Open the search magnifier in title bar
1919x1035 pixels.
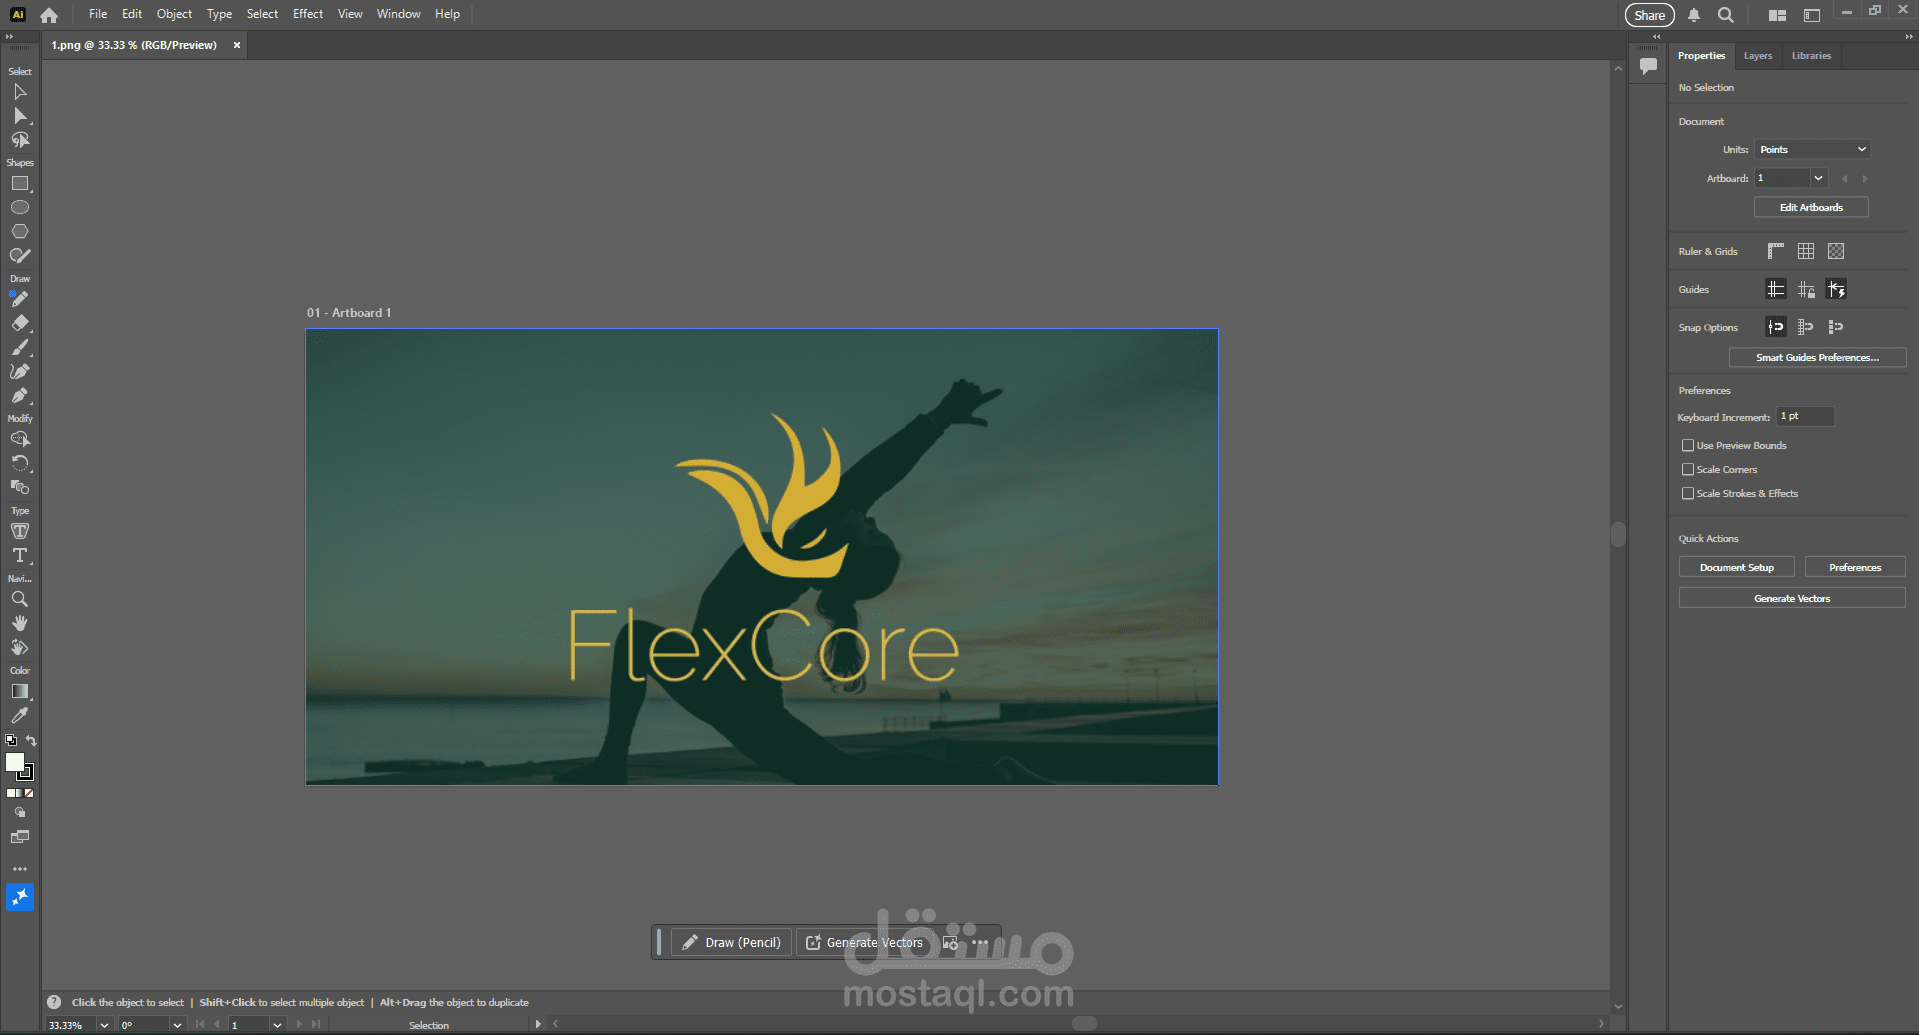point(1726,15)
